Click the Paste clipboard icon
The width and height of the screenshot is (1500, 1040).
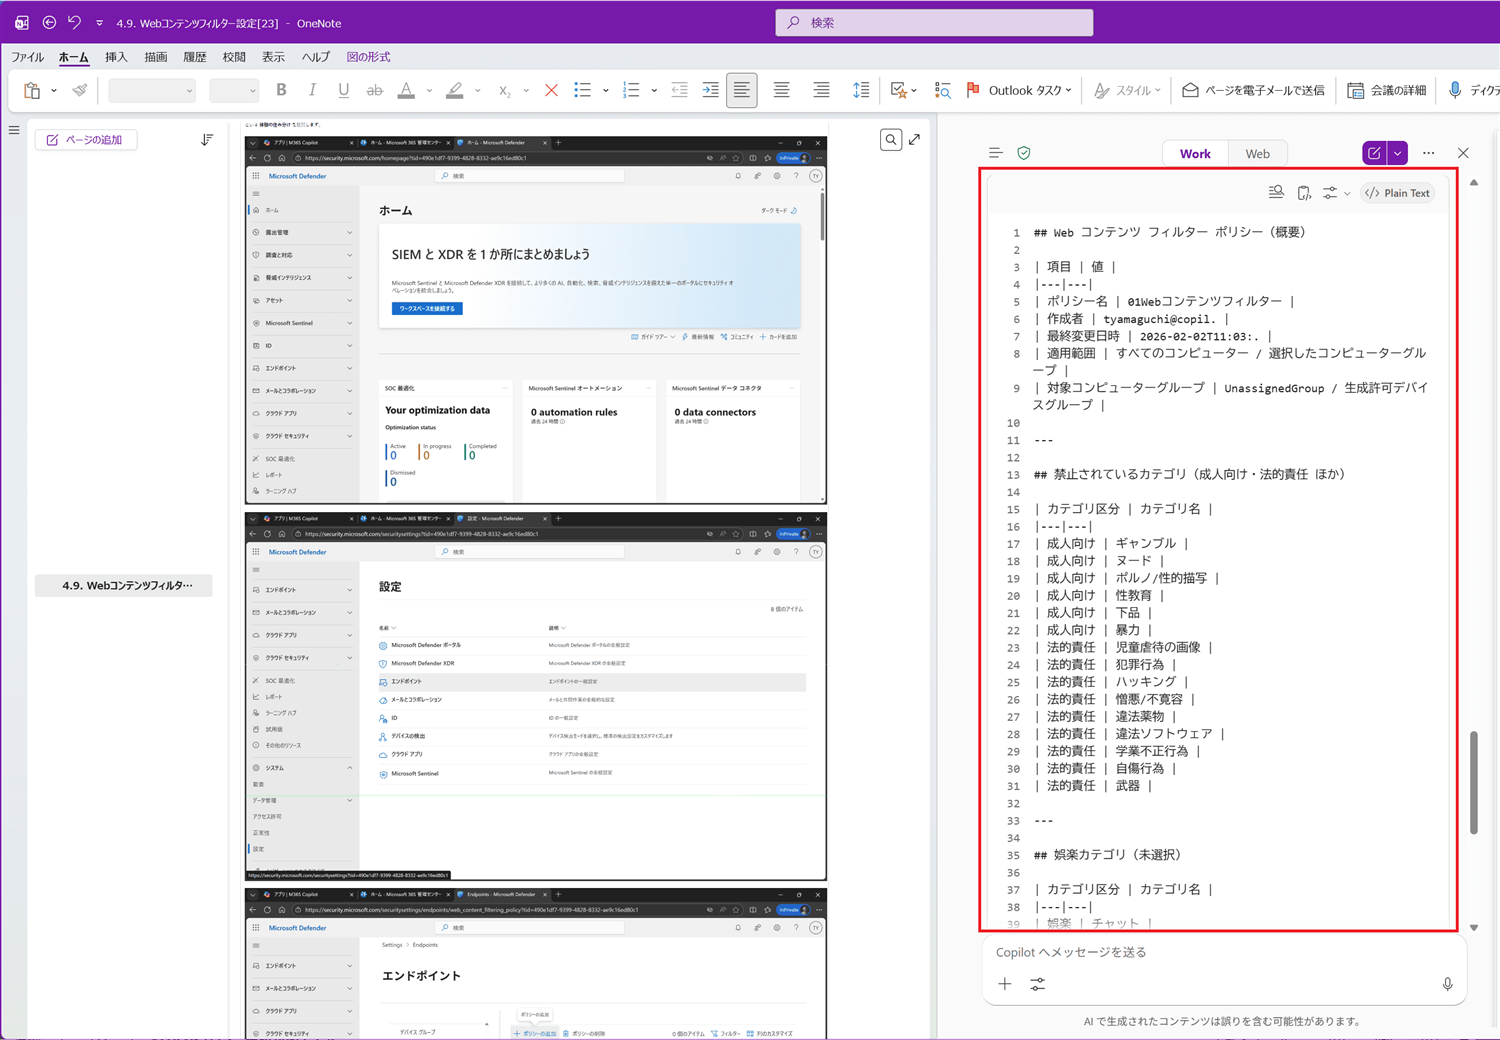[x=32, y=90]
